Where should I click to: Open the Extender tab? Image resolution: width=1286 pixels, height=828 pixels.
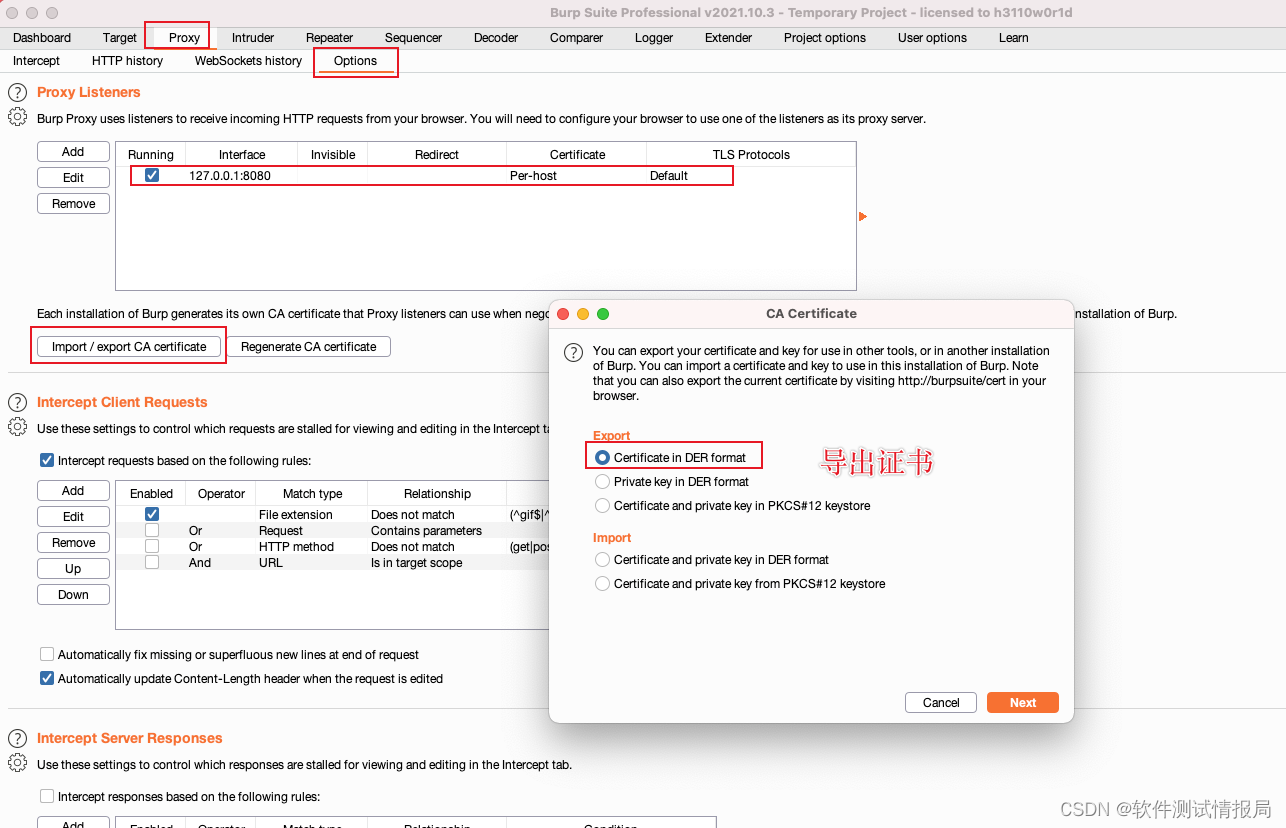(x=728, y=37)
